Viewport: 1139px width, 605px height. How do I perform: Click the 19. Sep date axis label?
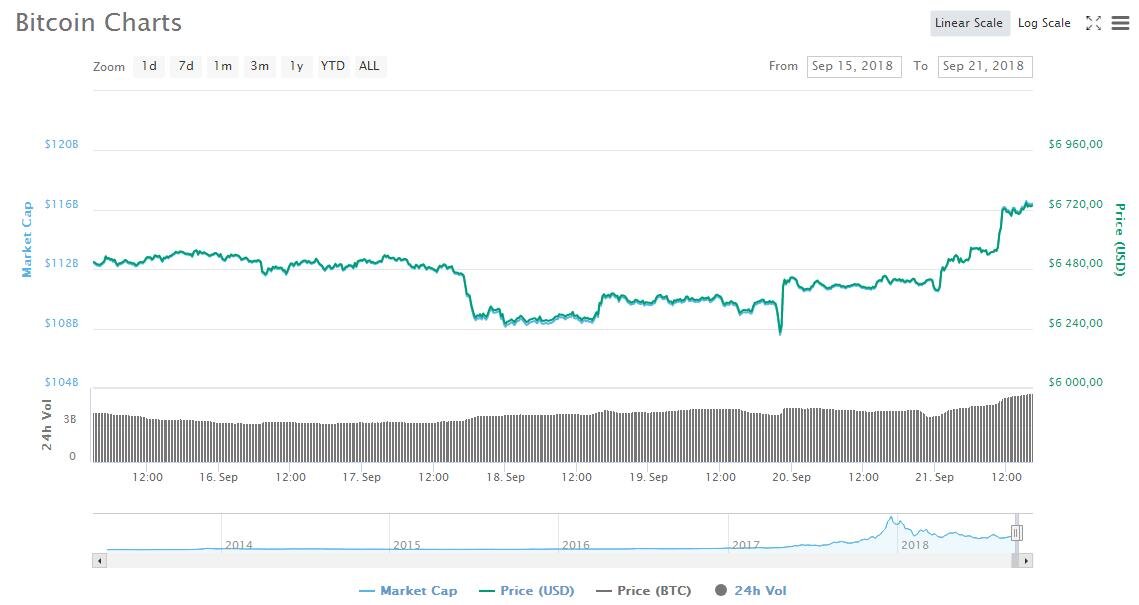point(648,477)
